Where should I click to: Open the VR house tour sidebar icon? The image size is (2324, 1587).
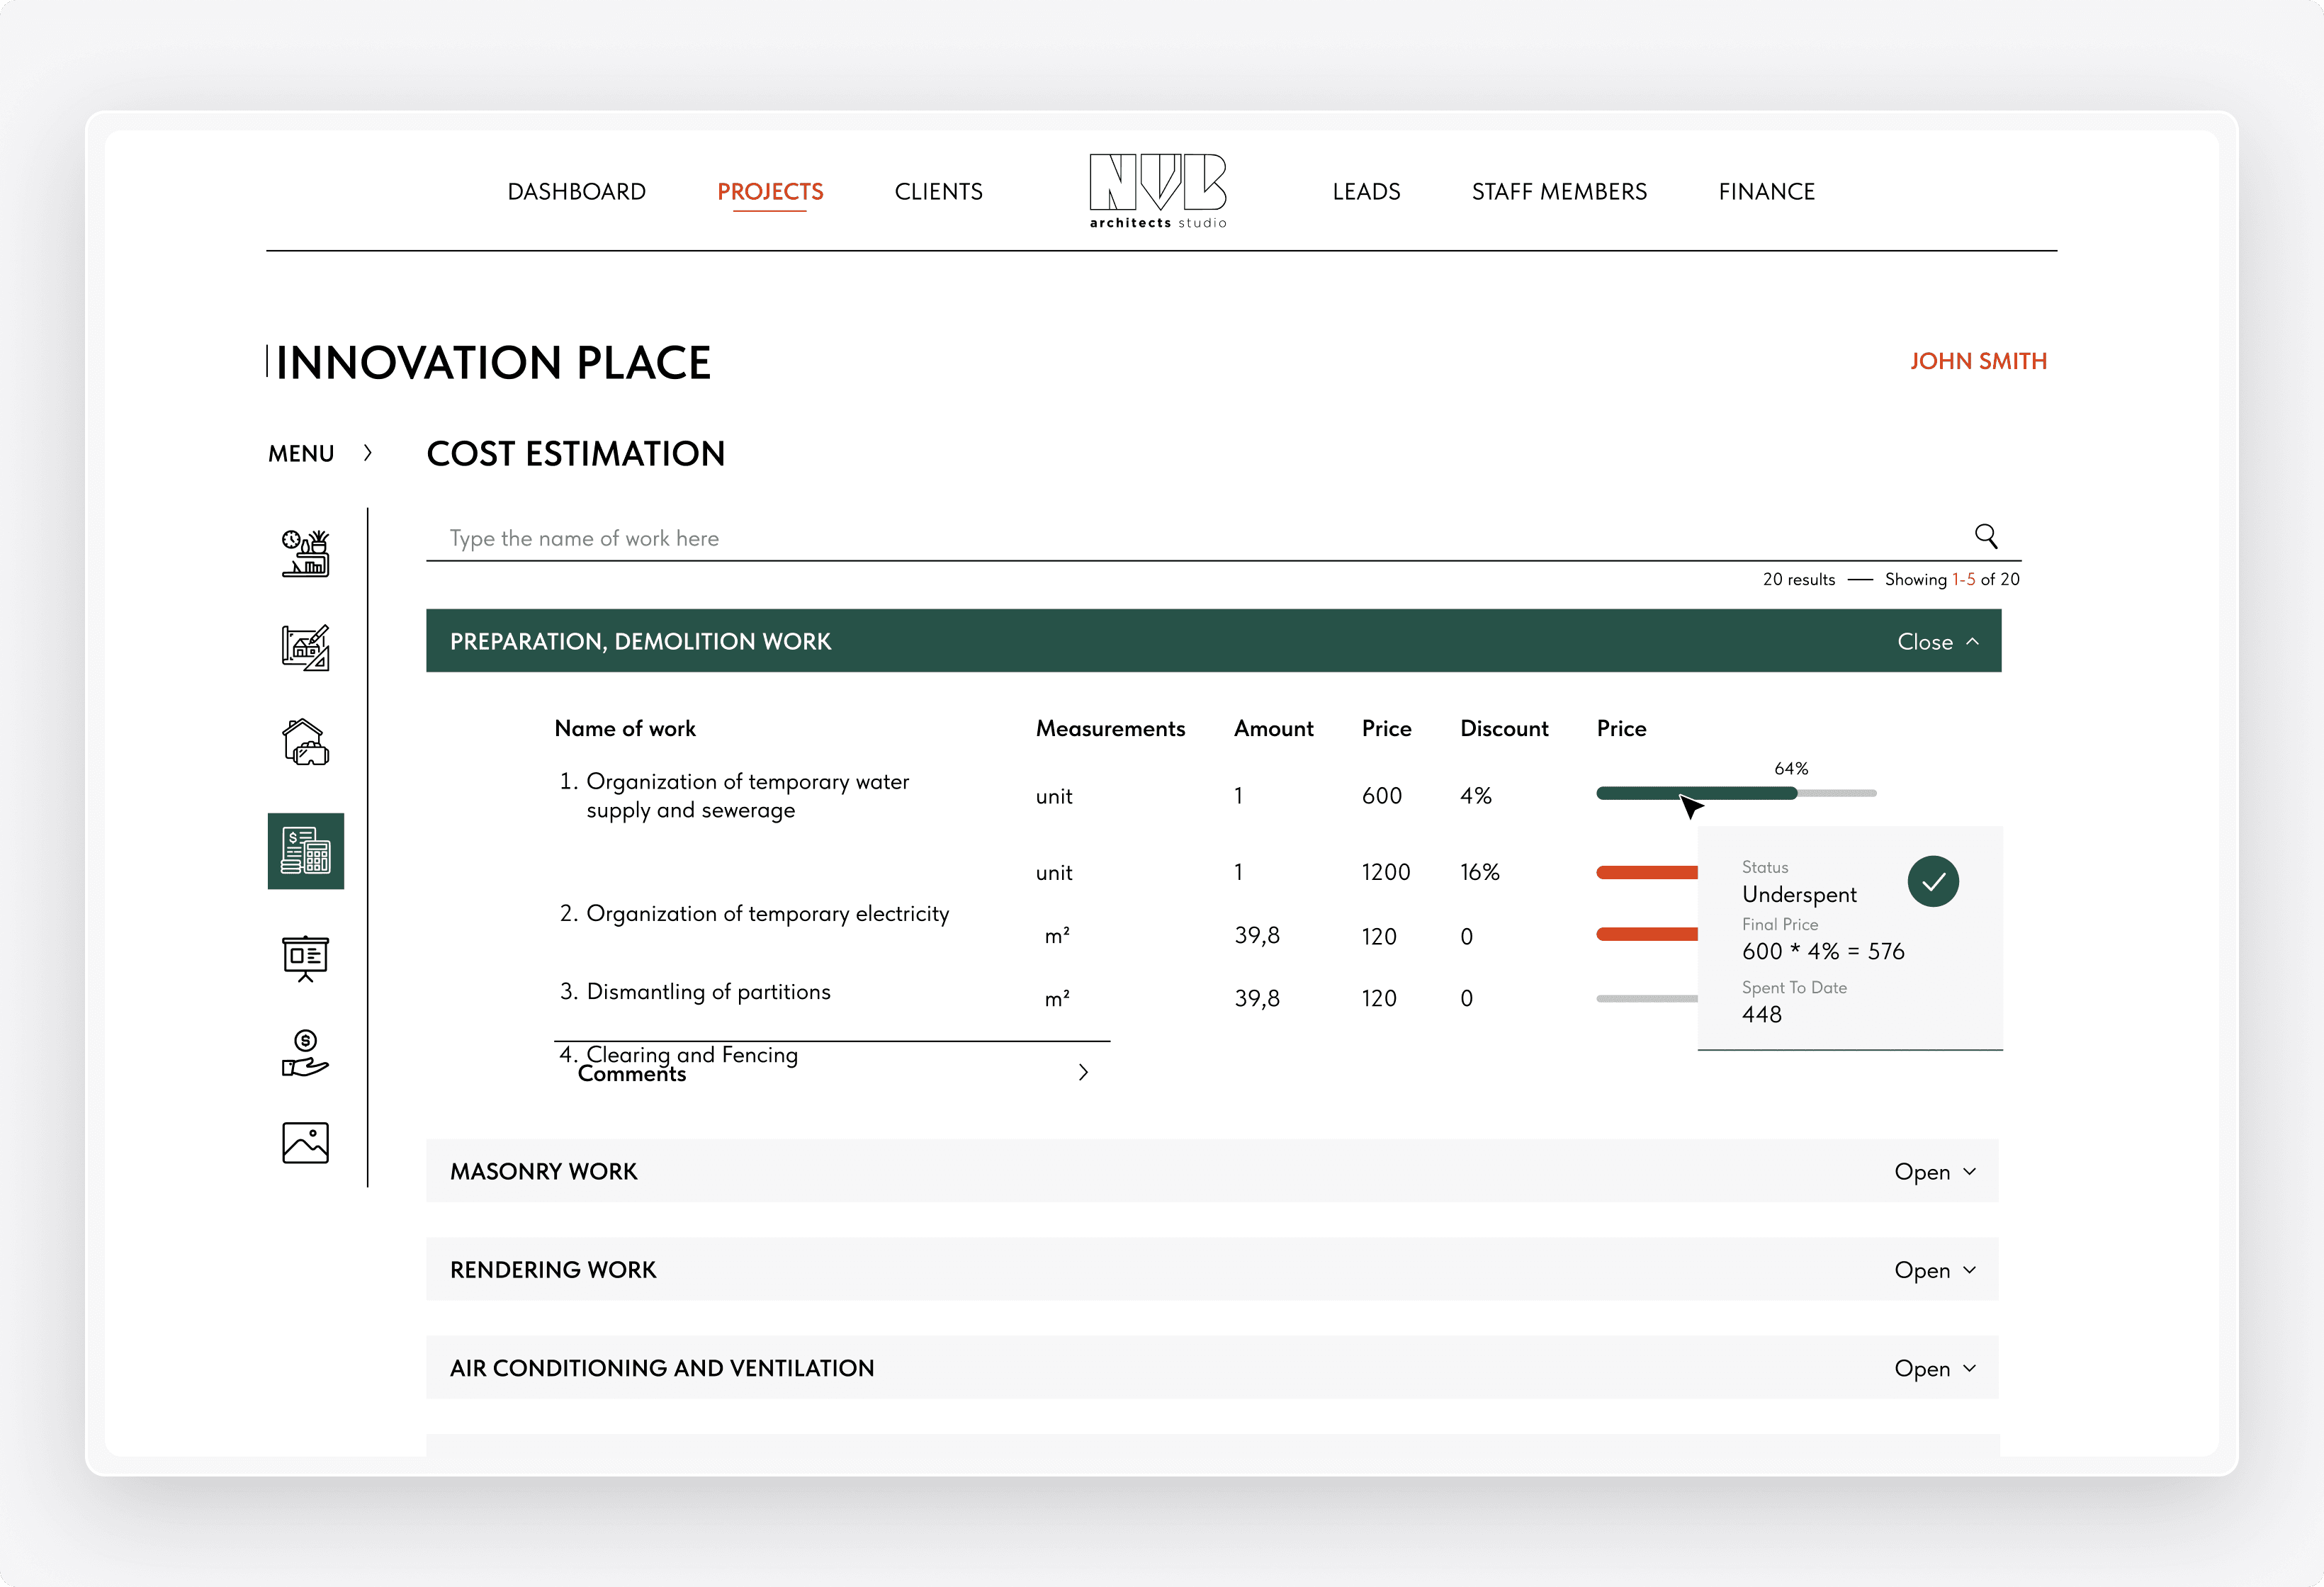point(305,742)
